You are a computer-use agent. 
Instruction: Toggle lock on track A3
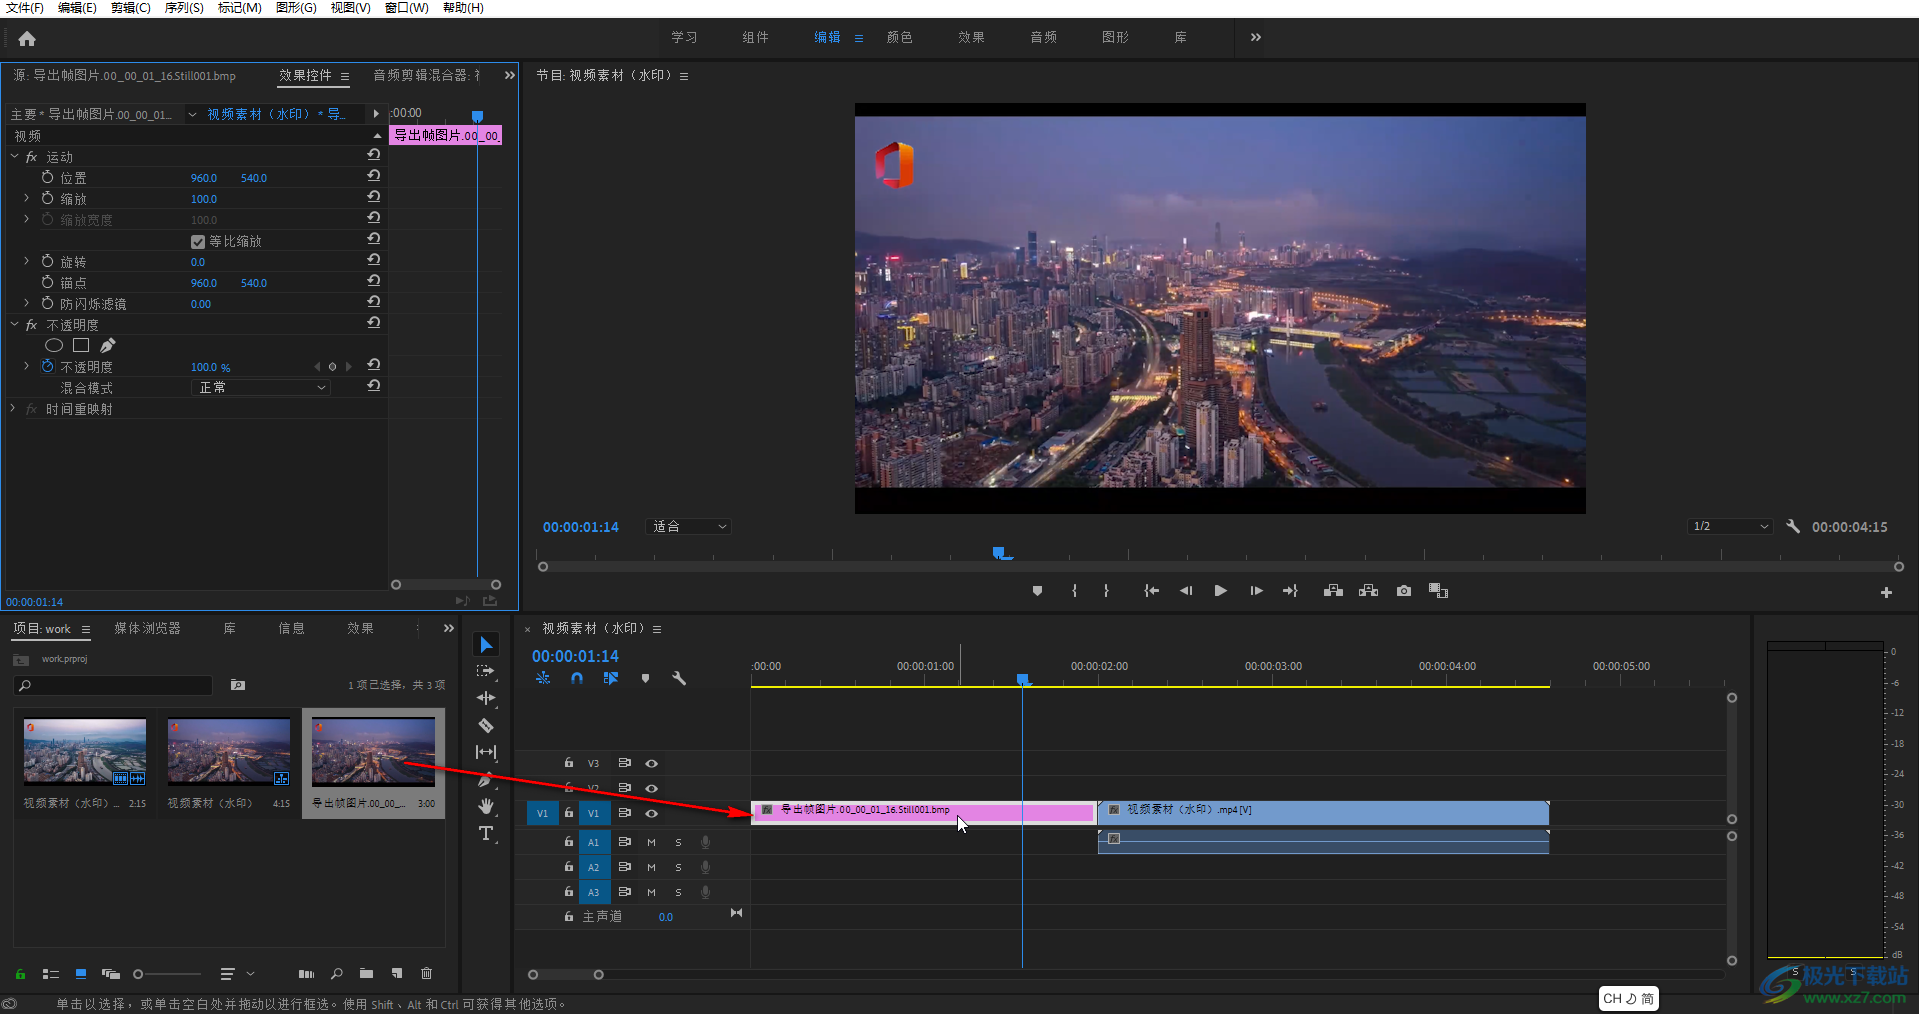(569, 891)
